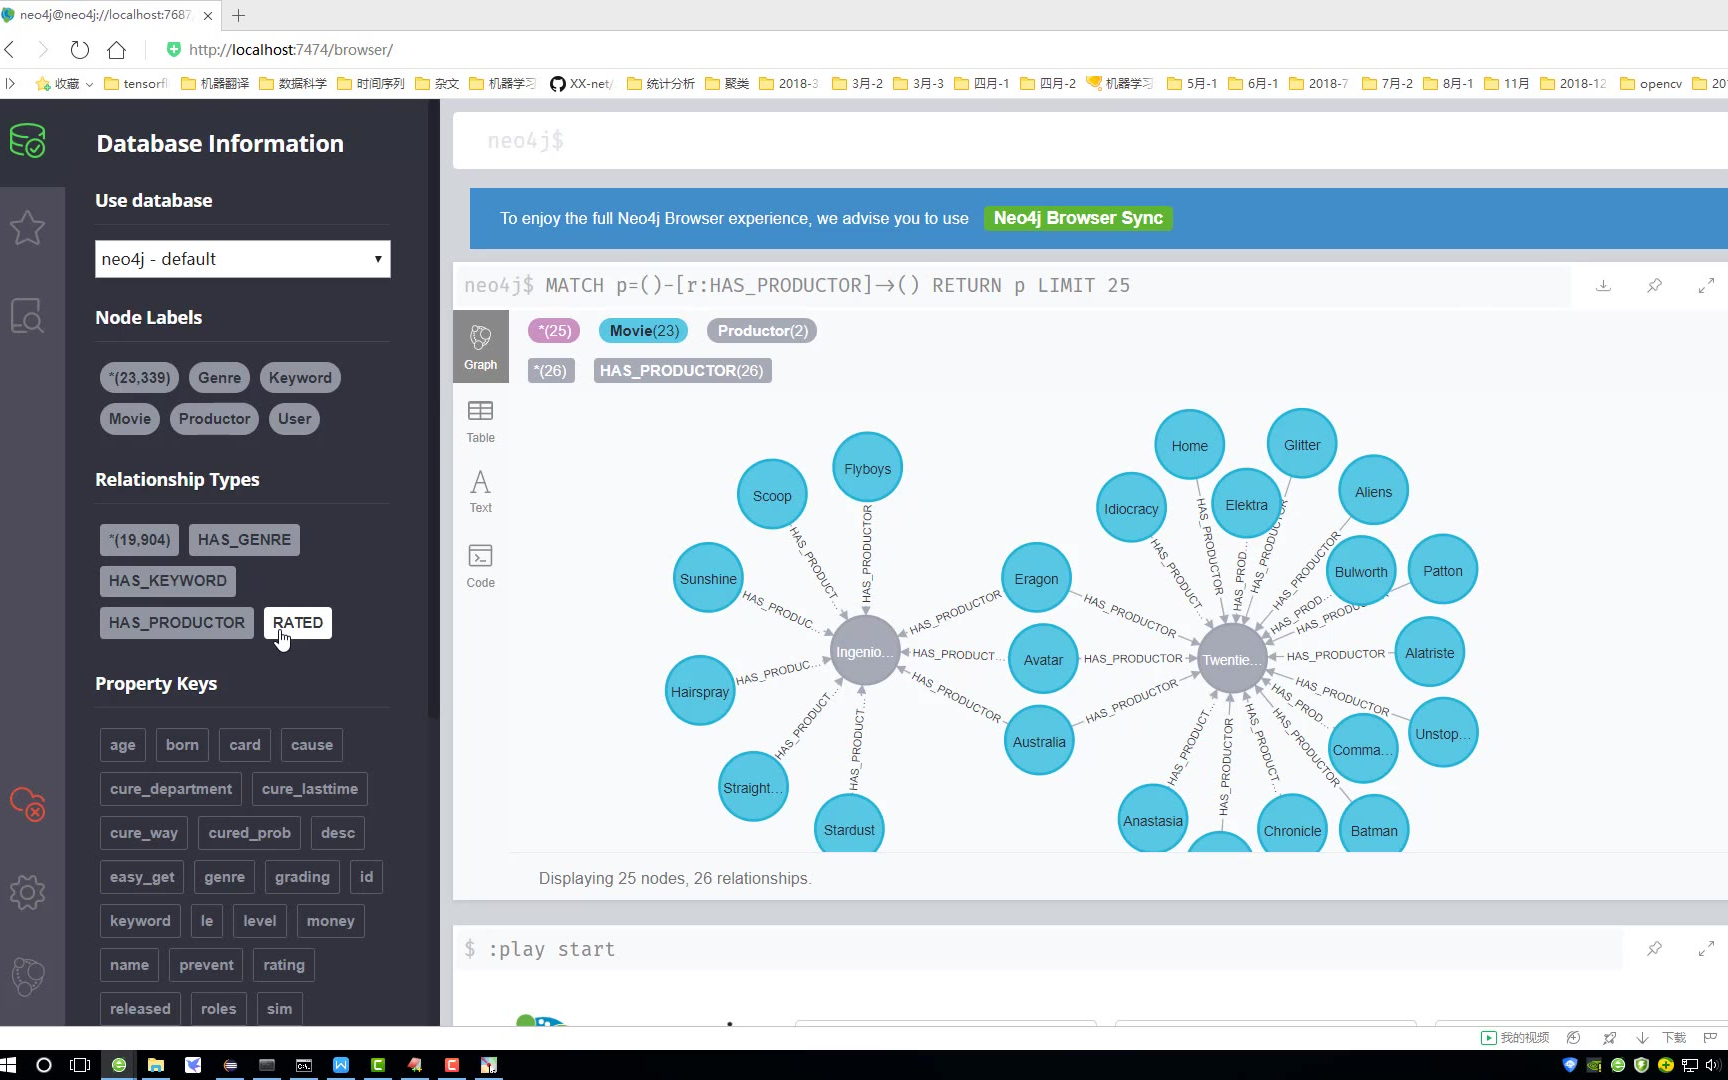Select the Movie(23) label chip in result

click(x=644, y=330)
